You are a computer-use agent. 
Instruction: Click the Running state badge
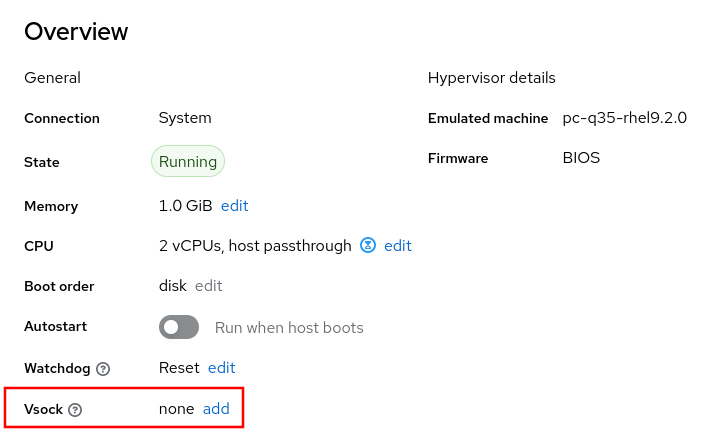[x=188, y=162]
